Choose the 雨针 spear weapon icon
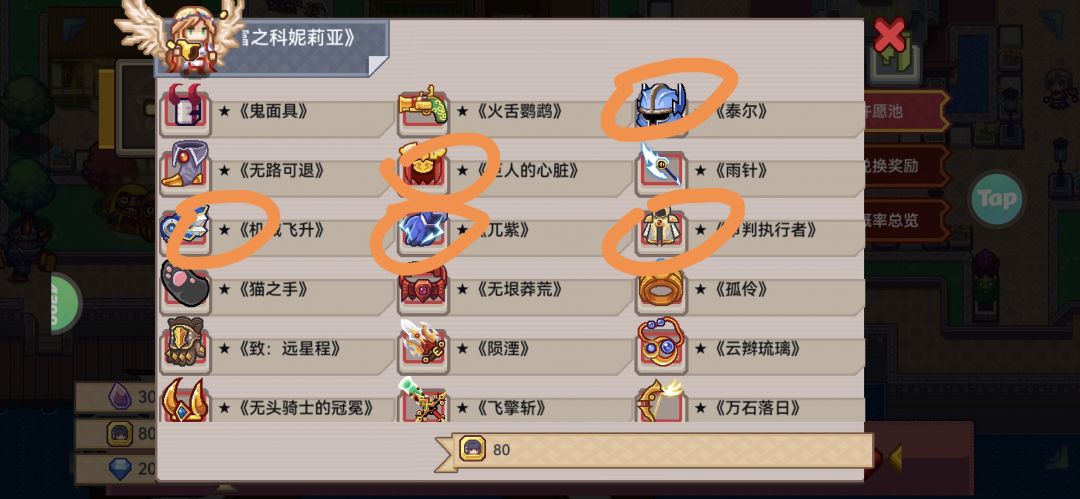 click(x=661, y=167)
